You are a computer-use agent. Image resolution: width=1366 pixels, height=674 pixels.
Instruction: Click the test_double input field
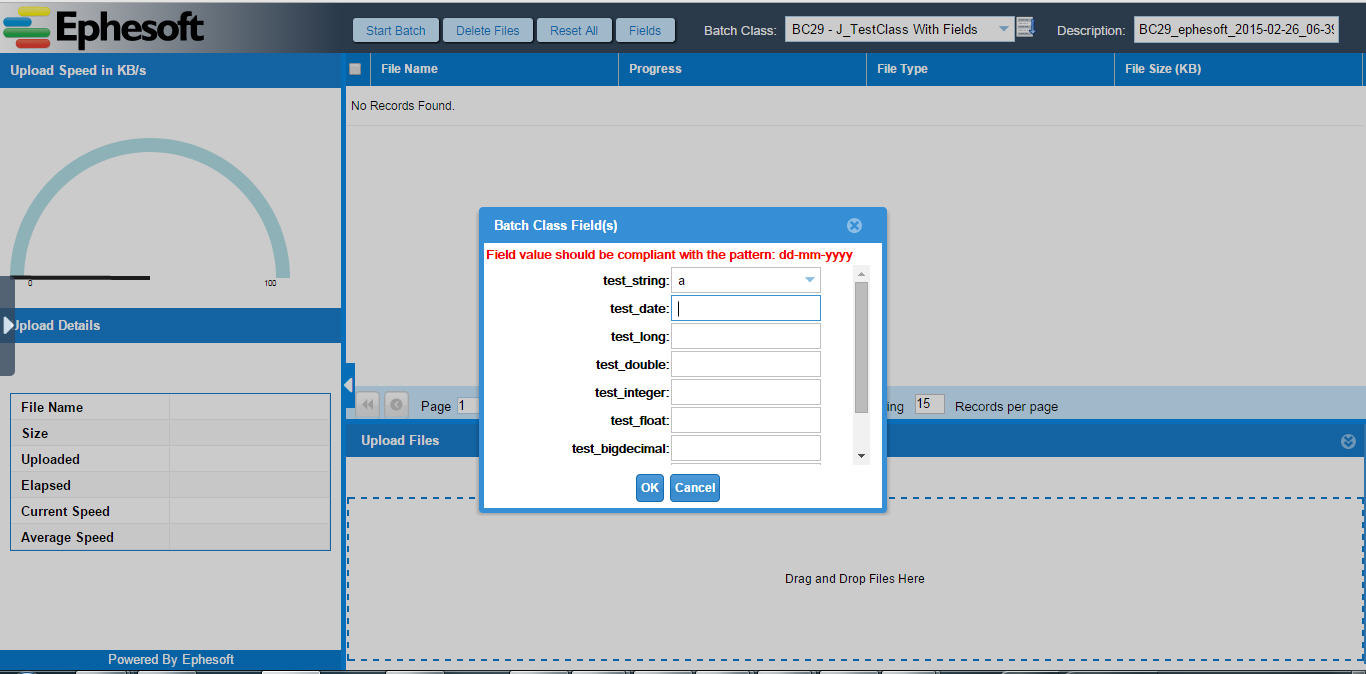coord(746,364)
